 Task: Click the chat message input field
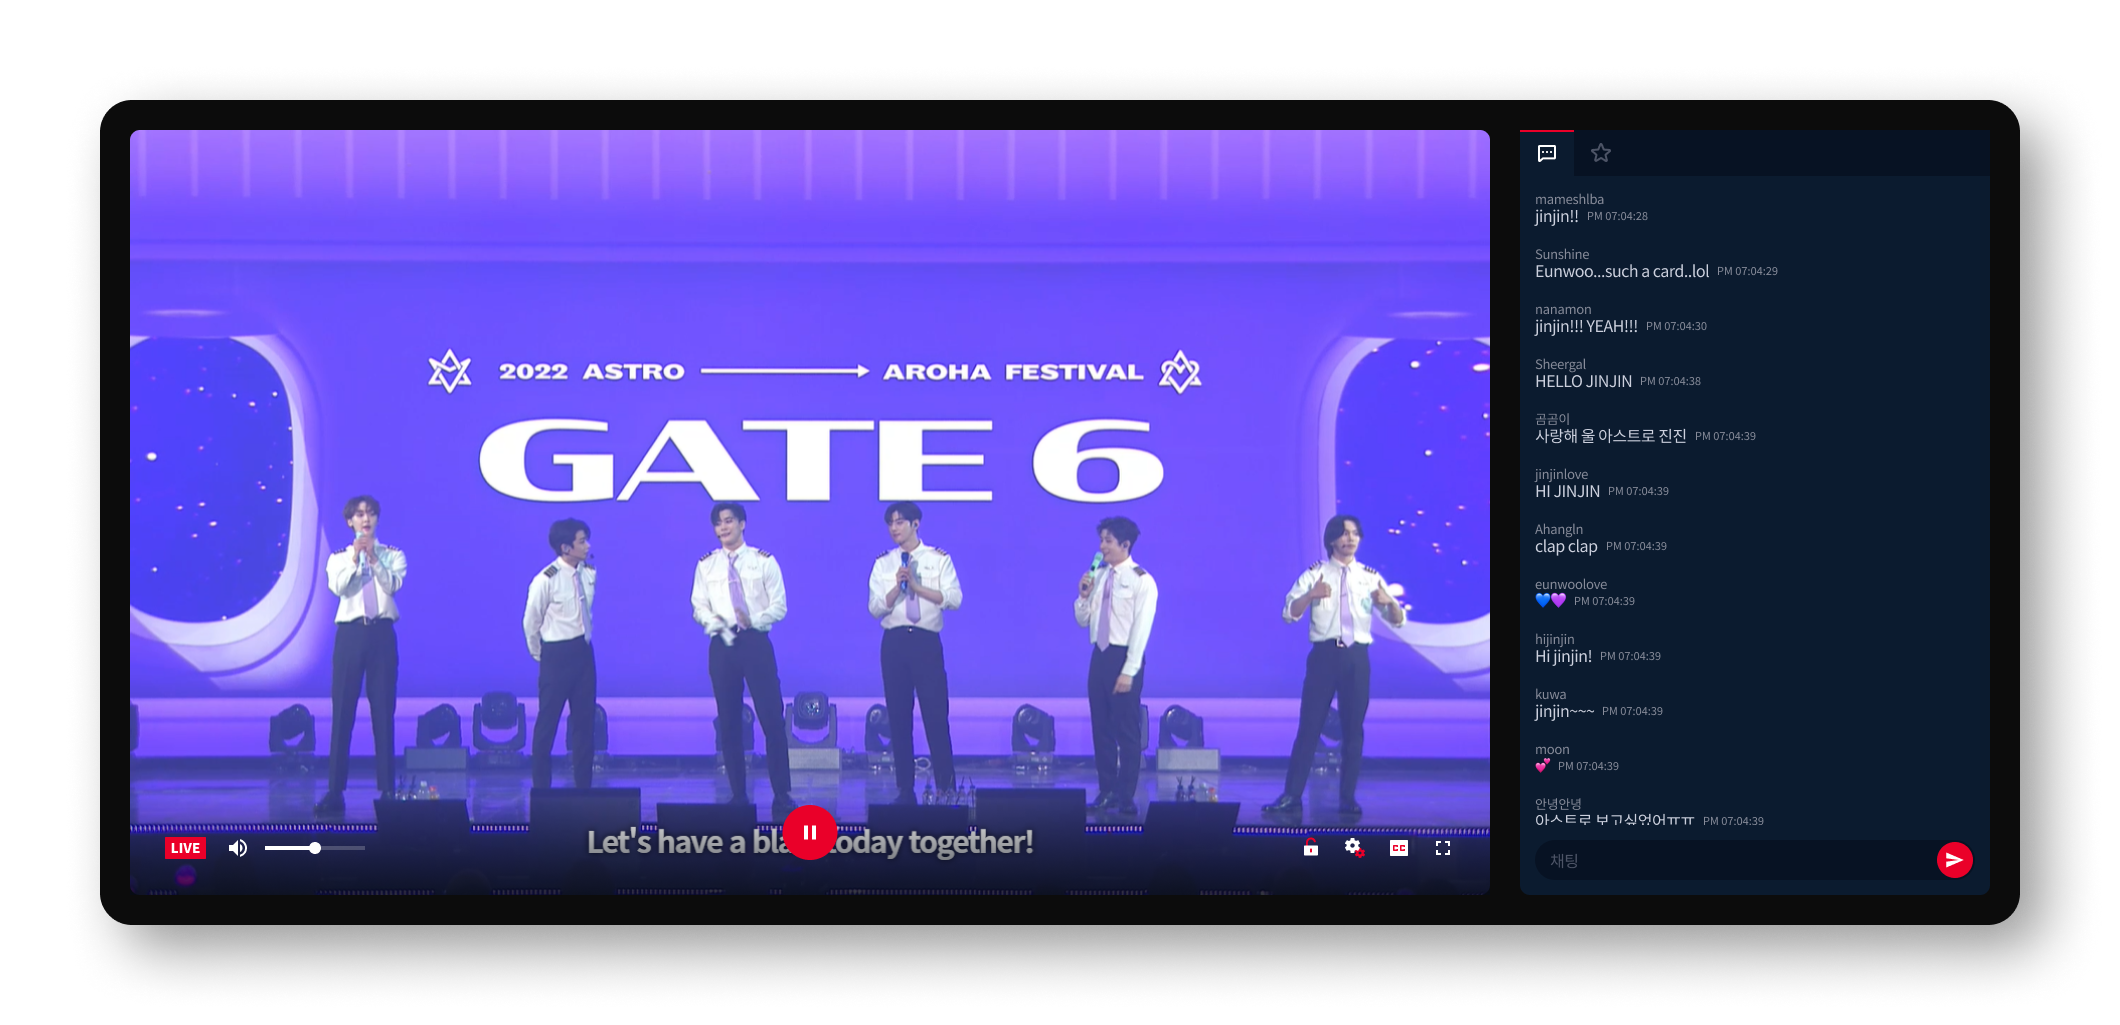point(1735,860)
